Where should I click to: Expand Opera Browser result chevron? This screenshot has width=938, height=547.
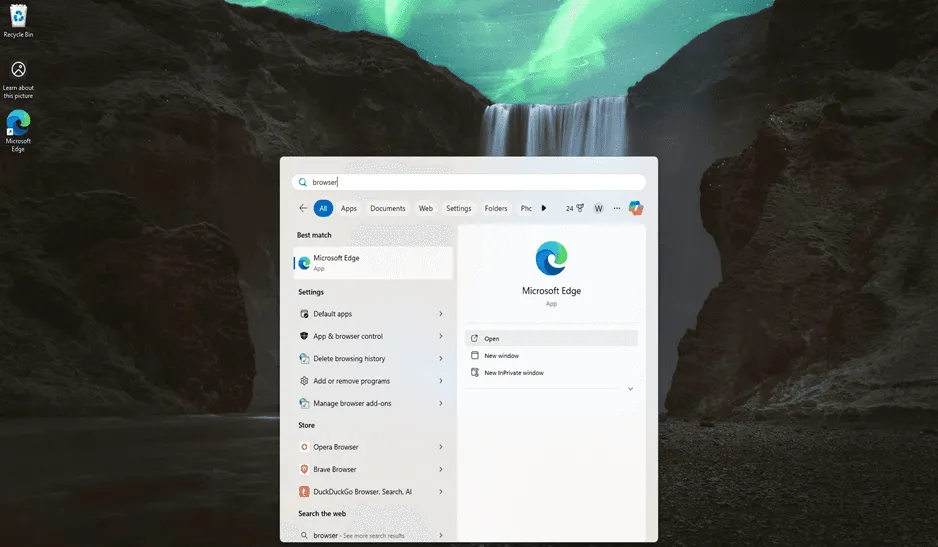point(441,447)
